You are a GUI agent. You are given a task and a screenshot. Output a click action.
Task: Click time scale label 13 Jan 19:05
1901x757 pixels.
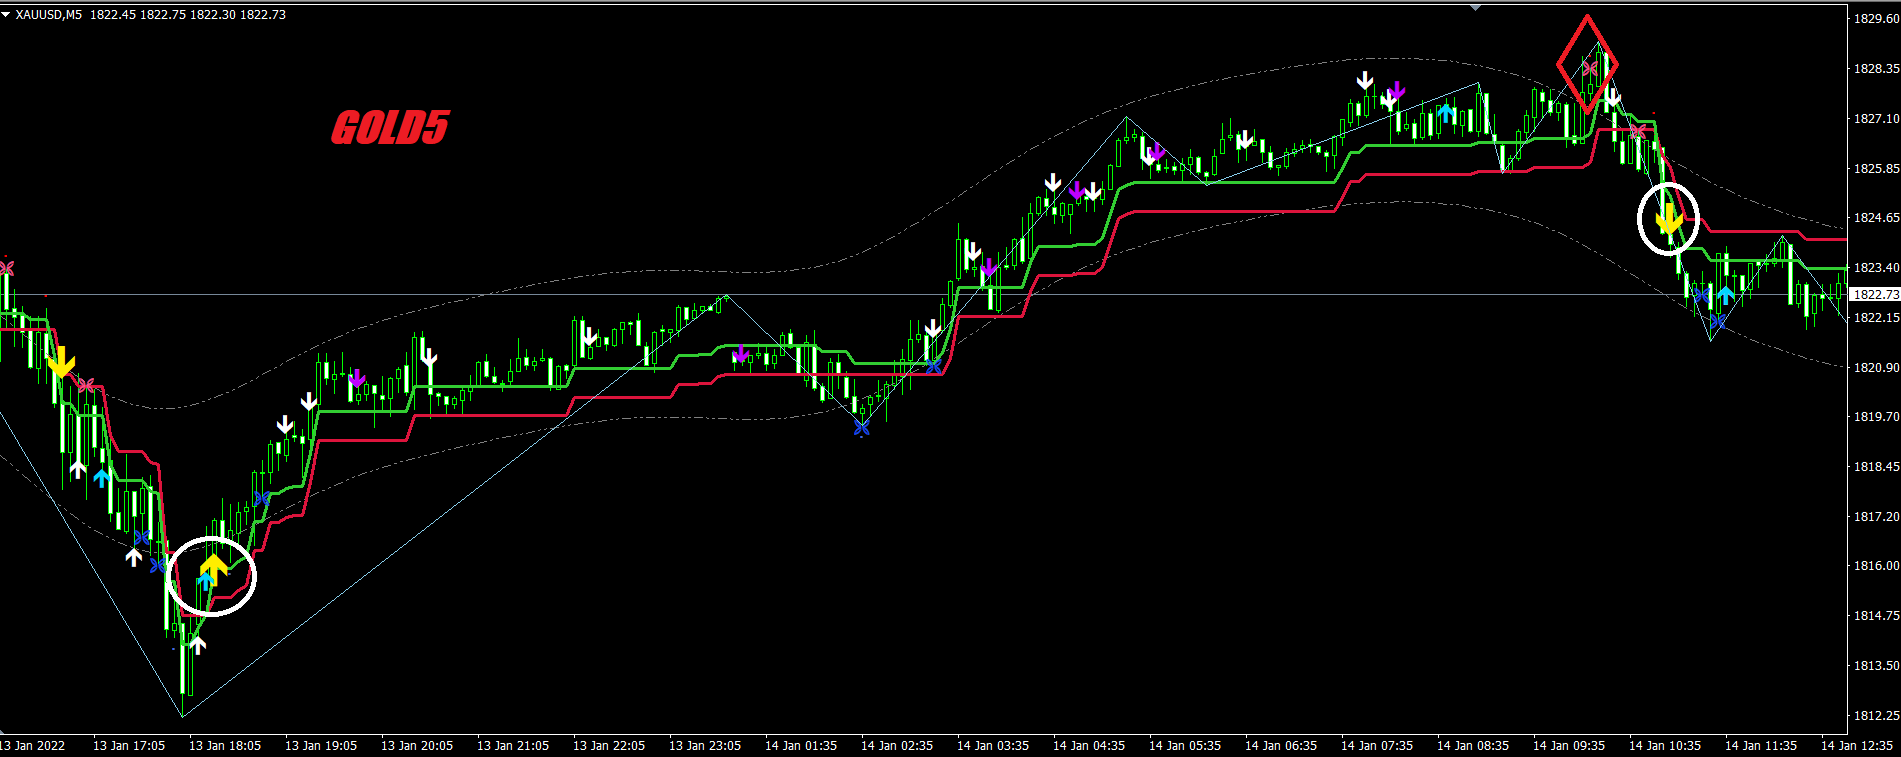point(321,746)
